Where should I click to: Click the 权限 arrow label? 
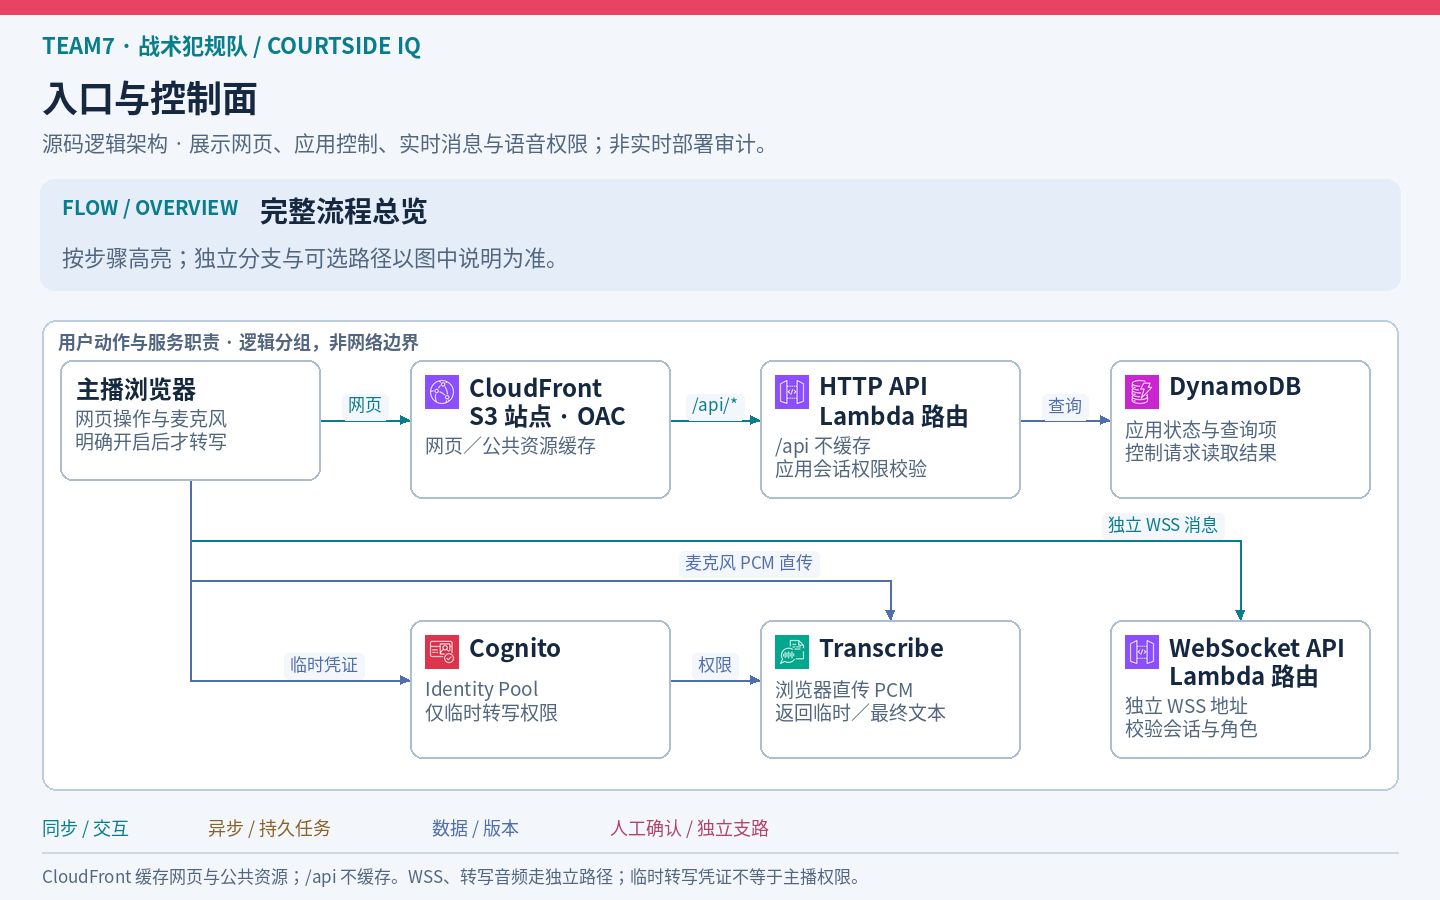pos(715,665)
